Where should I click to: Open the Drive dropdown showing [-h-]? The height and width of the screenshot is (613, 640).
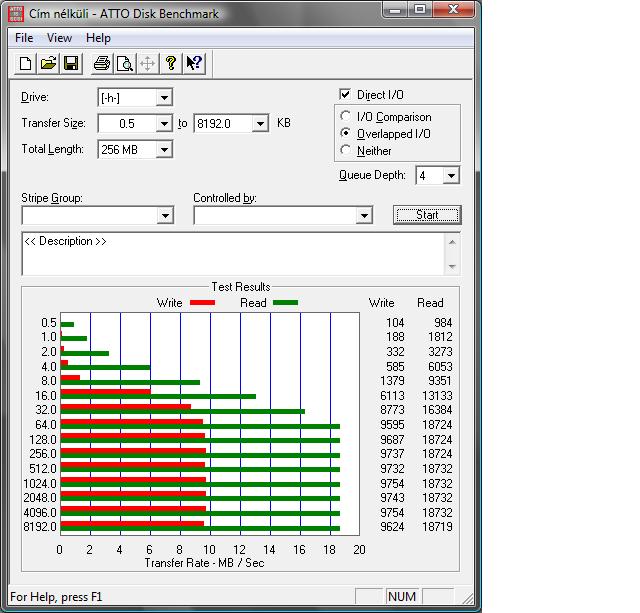(164, 98)
